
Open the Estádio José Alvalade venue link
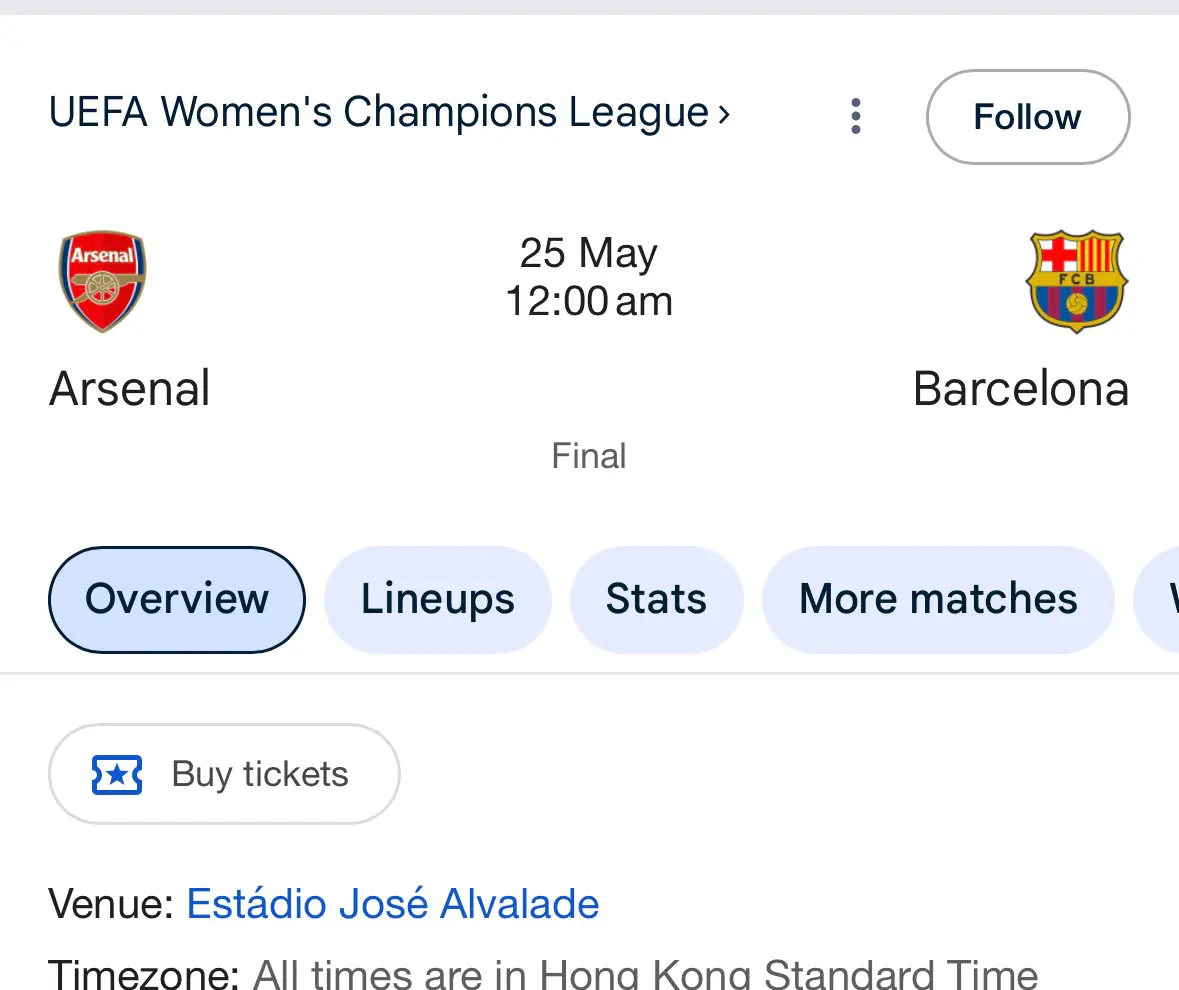point(392,903)
